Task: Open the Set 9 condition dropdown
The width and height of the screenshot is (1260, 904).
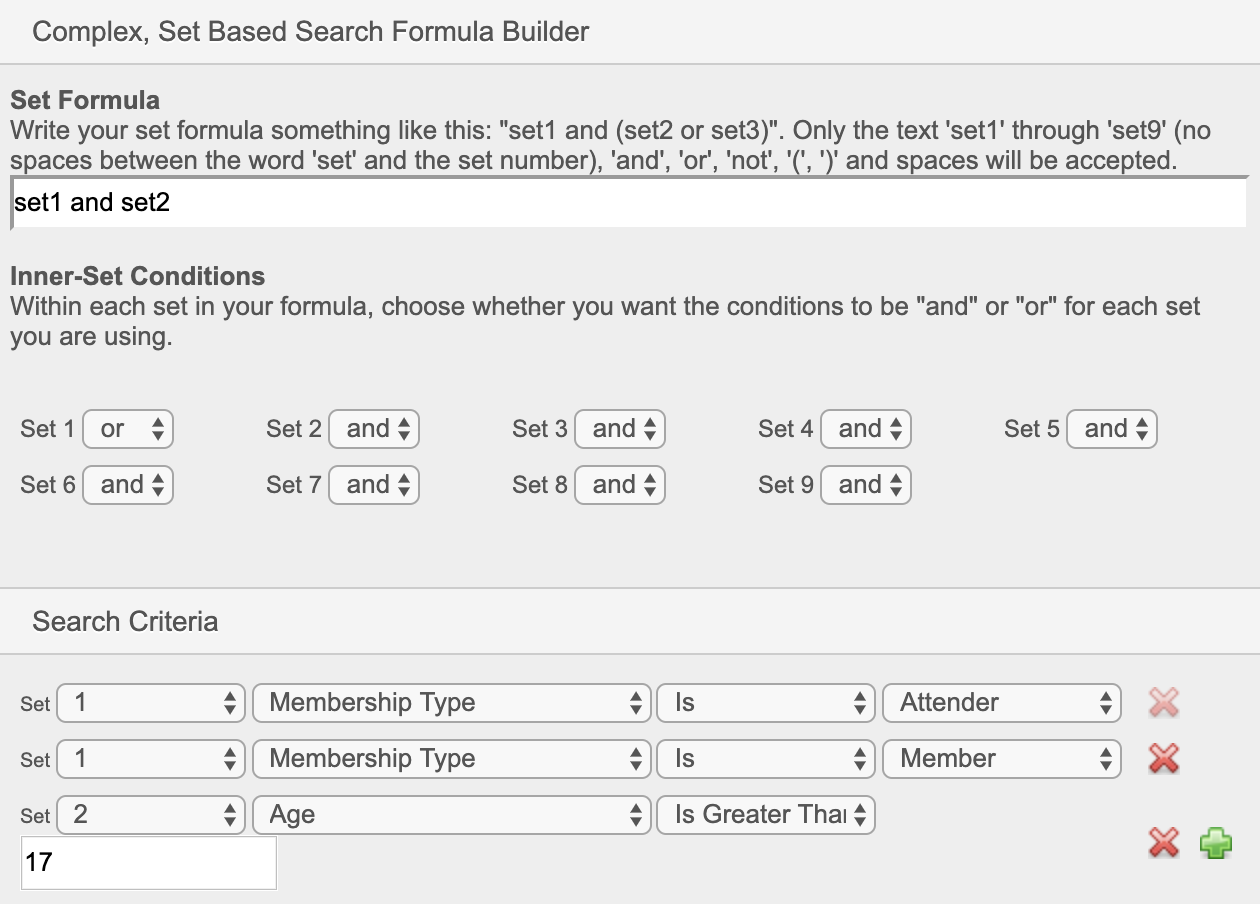Action: 866,484
